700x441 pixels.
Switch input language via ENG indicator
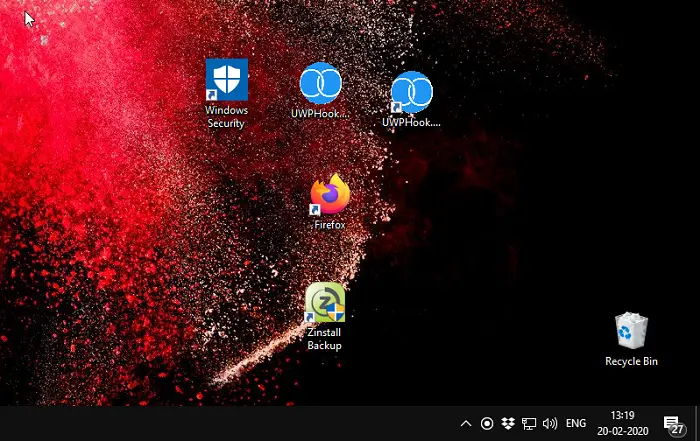[575, 423]
